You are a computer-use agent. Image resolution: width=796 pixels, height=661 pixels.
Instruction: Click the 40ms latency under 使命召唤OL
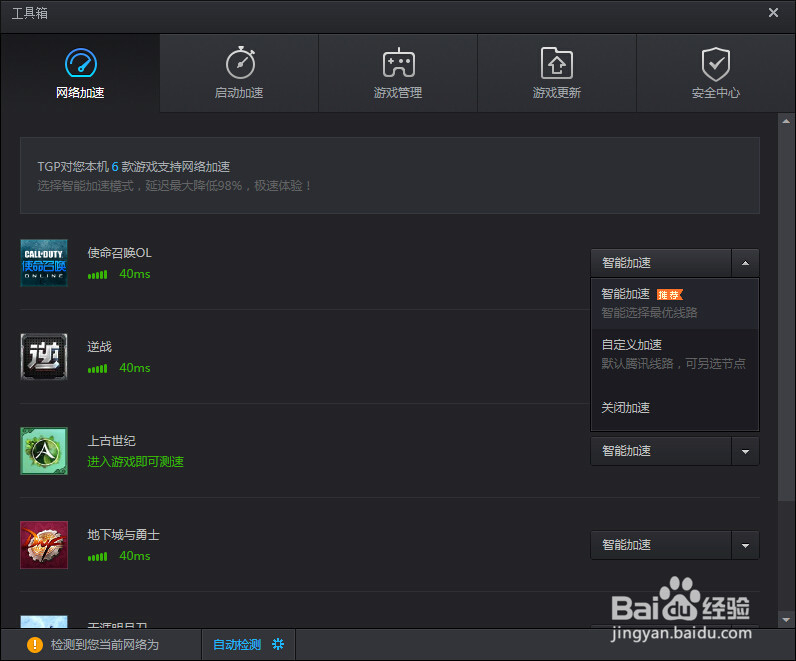[135, 274]
